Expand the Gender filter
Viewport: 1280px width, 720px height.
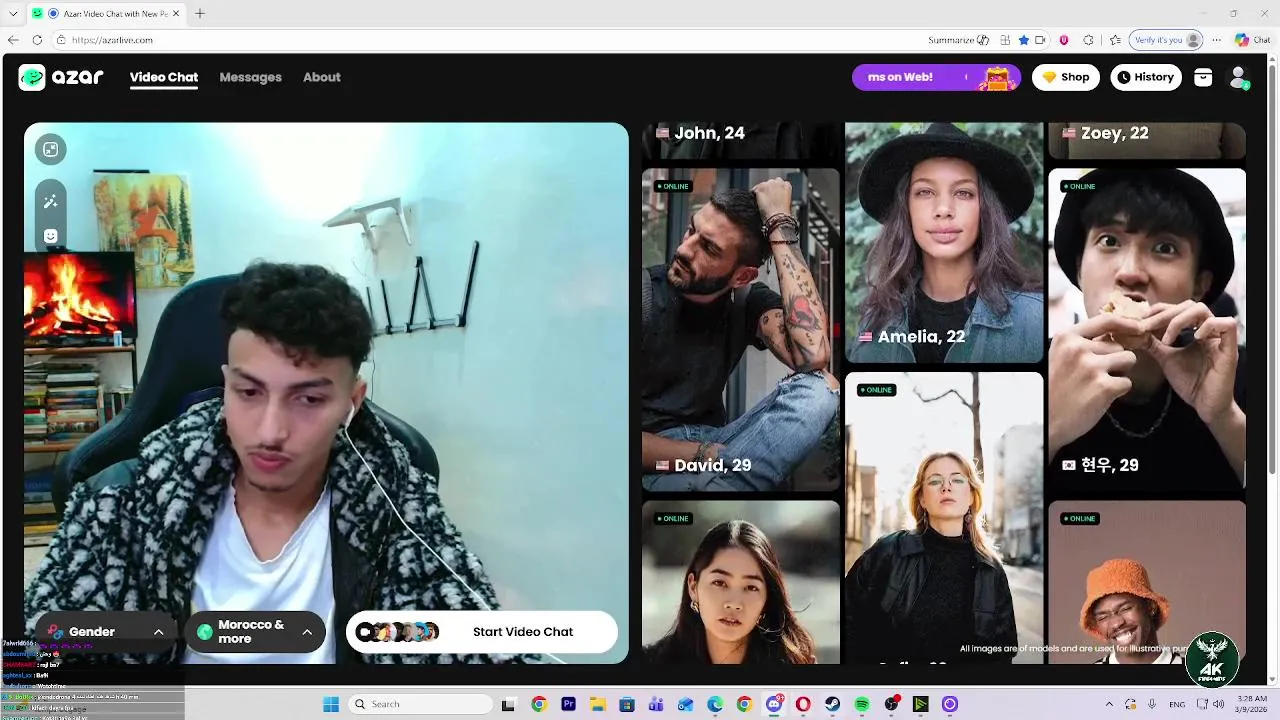(105, 632)
